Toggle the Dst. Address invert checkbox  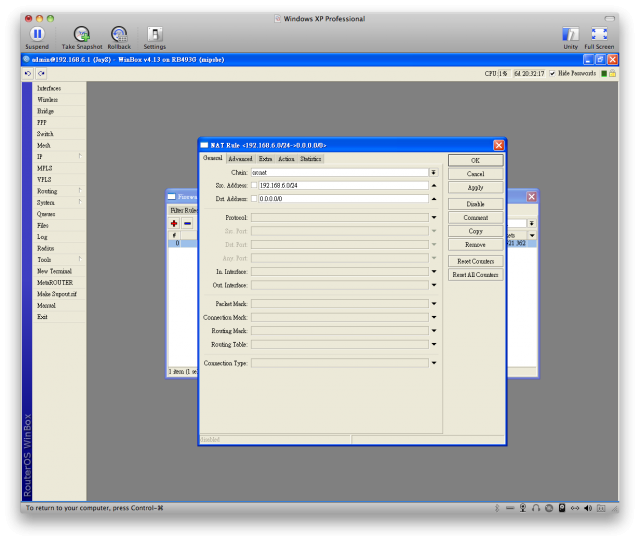(x=254, y=199)
